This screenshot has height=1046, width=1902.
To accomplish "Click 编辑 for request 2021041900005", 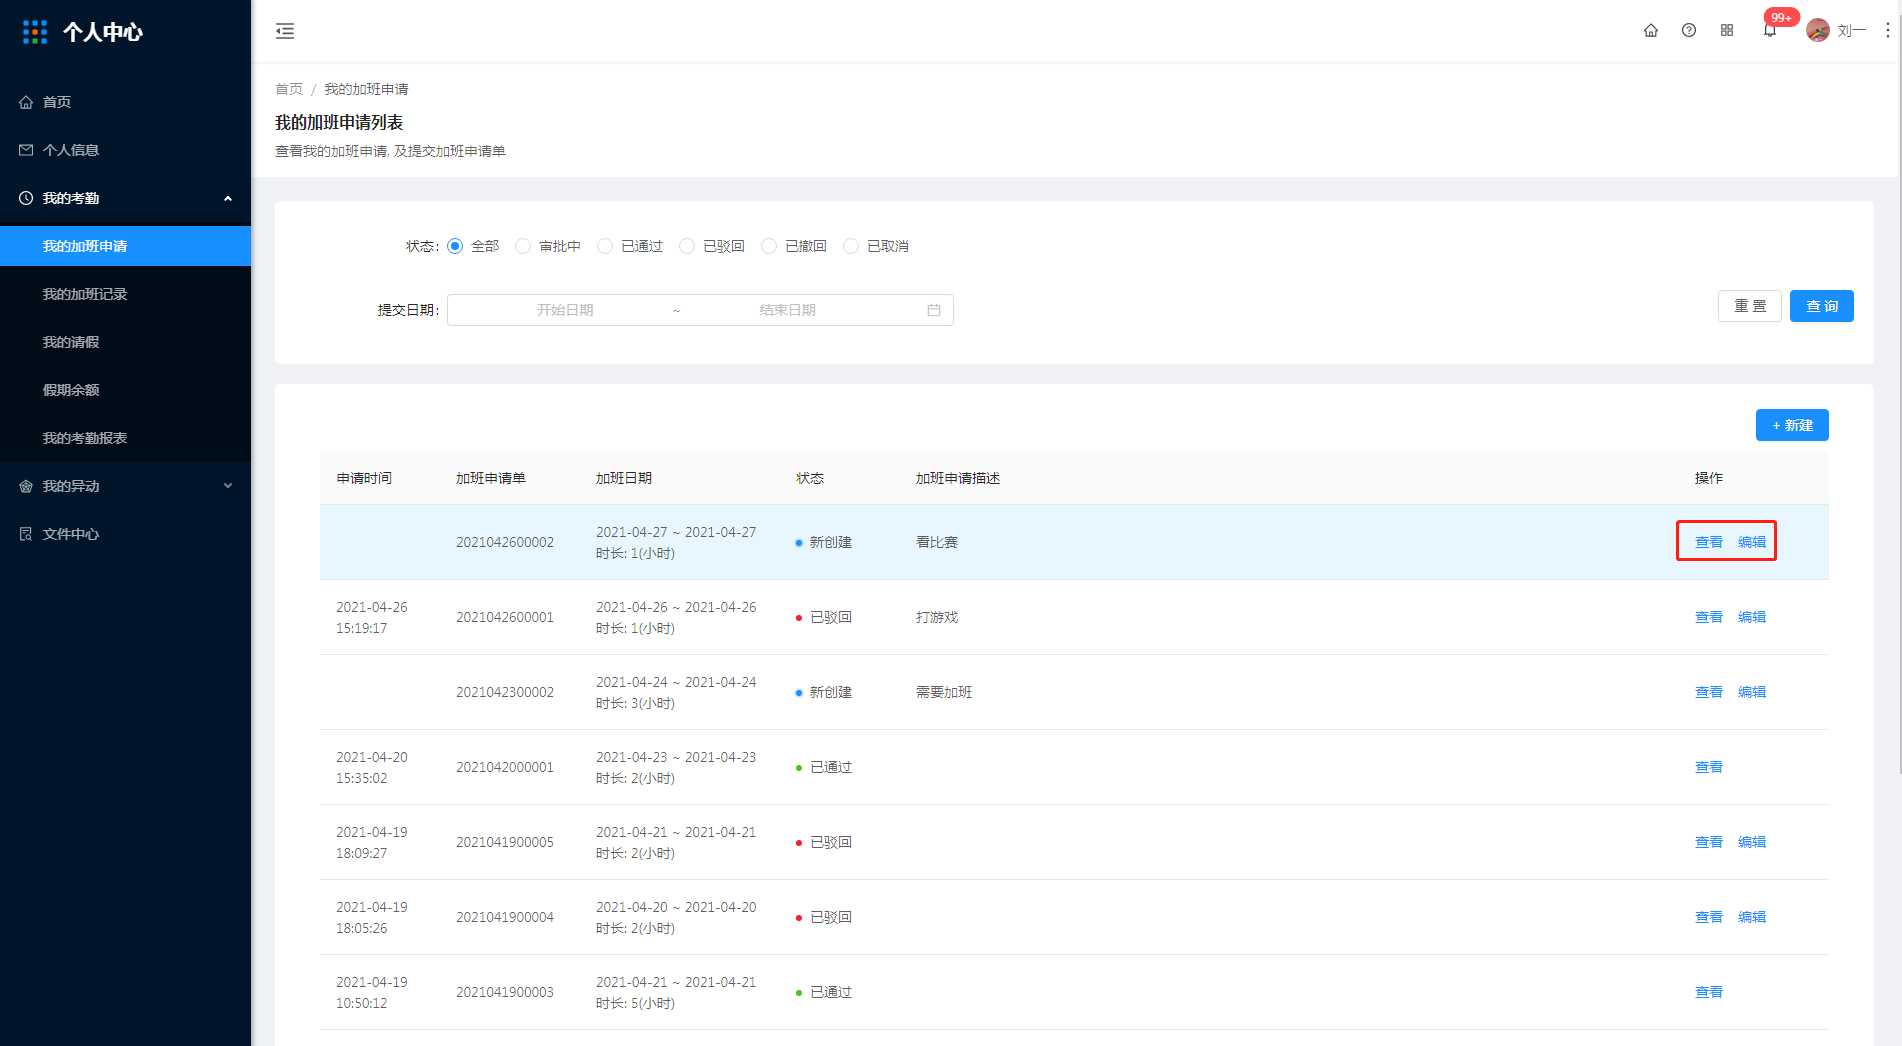I will click(1752, 842).
